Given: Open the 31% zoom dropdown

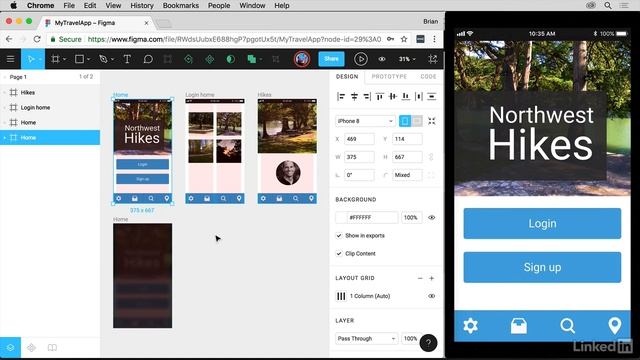Looking at the screenshot, I should [407, 59].
